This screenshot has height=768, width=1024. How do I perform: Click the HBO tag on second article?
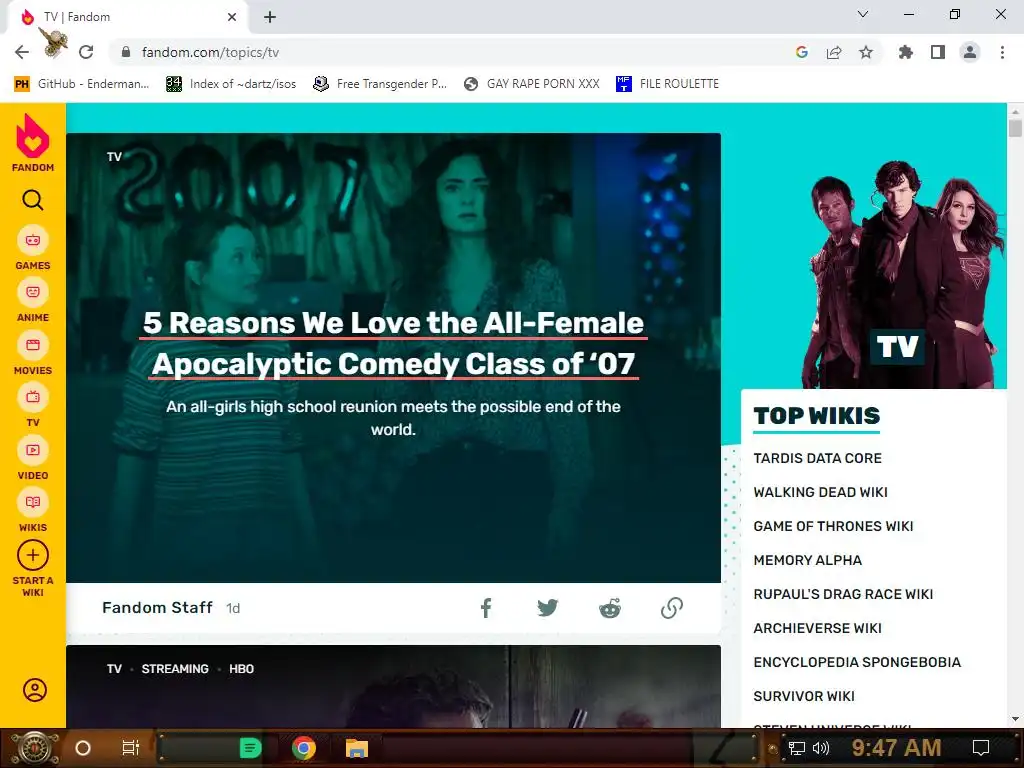[241, 669]
